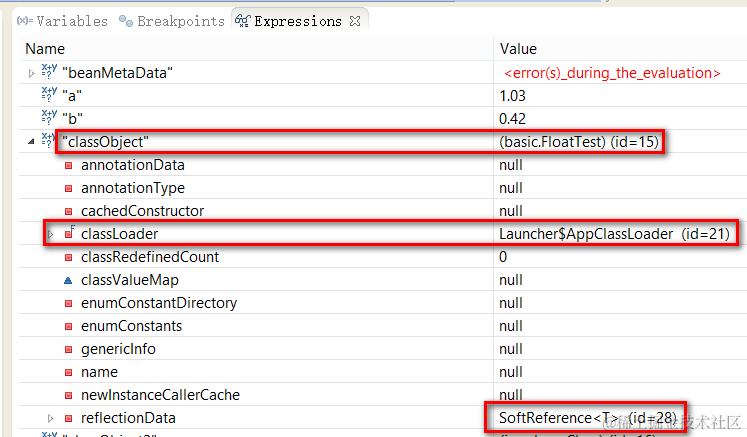The height and width of the screenshot is (437, 747).
Task: Click the value 0.42
Action: pos(512,119)
